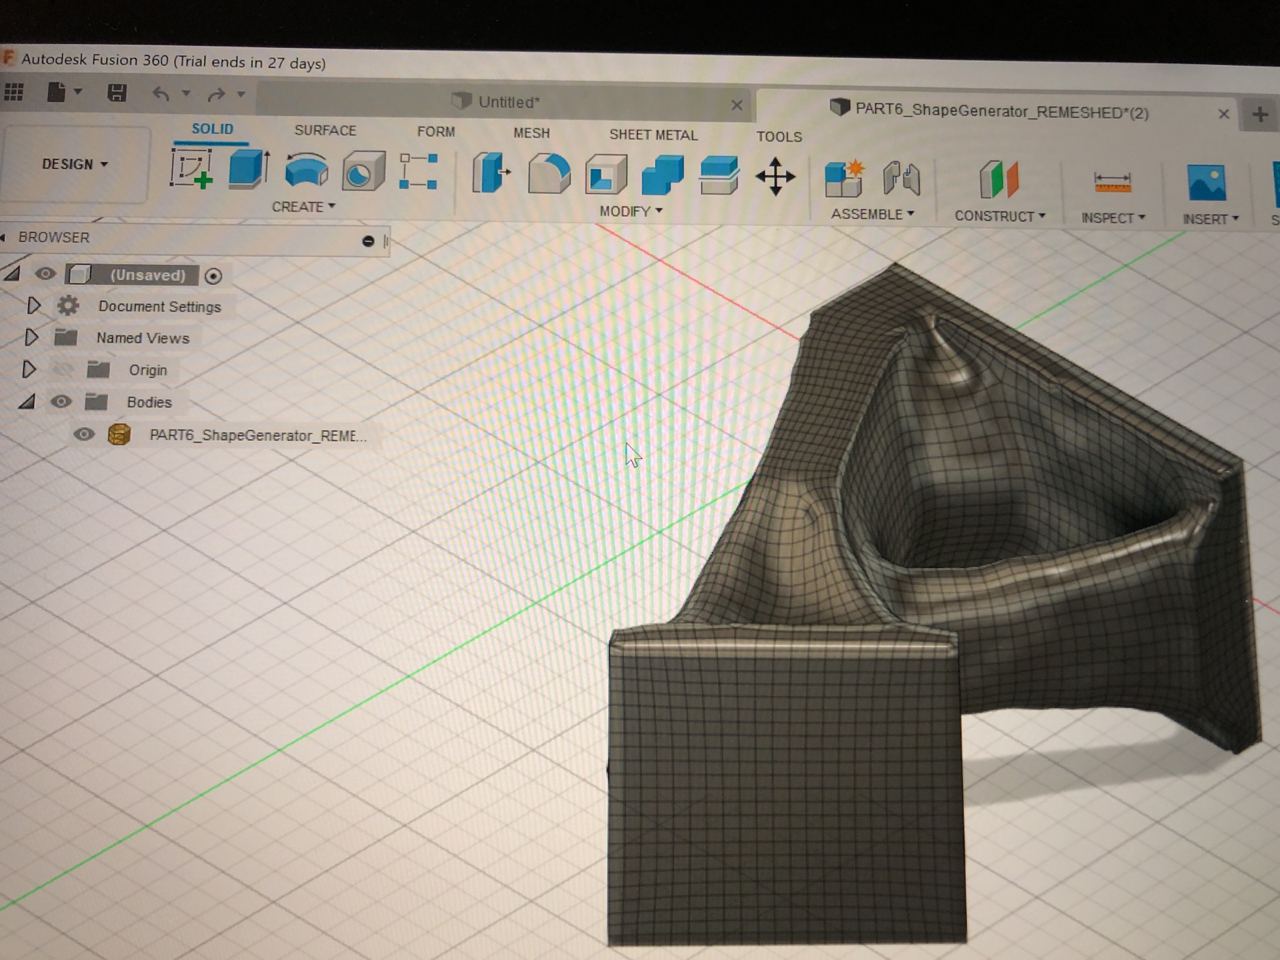Click the Document Settings gear icon

coord(68,305)
